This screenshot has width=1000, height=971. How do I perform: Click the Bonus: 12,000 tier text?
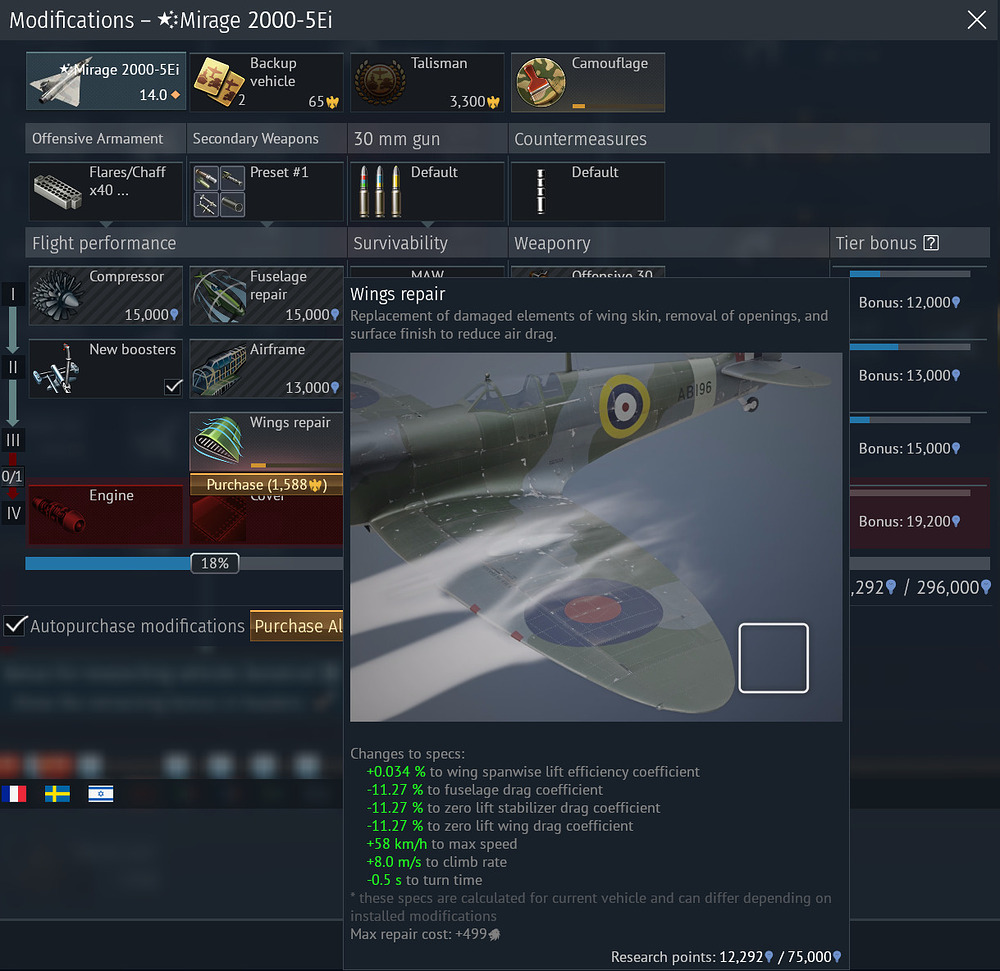coord(909,302)
